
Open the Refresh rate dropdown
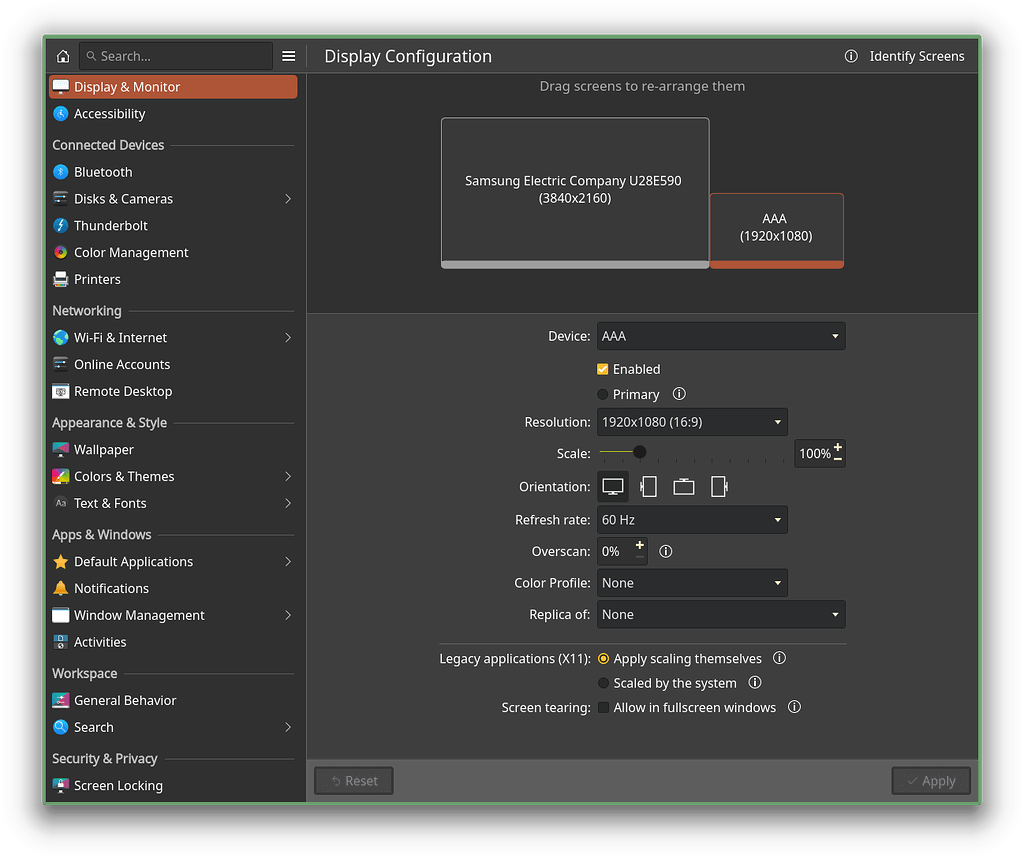(x=692, y=519)
